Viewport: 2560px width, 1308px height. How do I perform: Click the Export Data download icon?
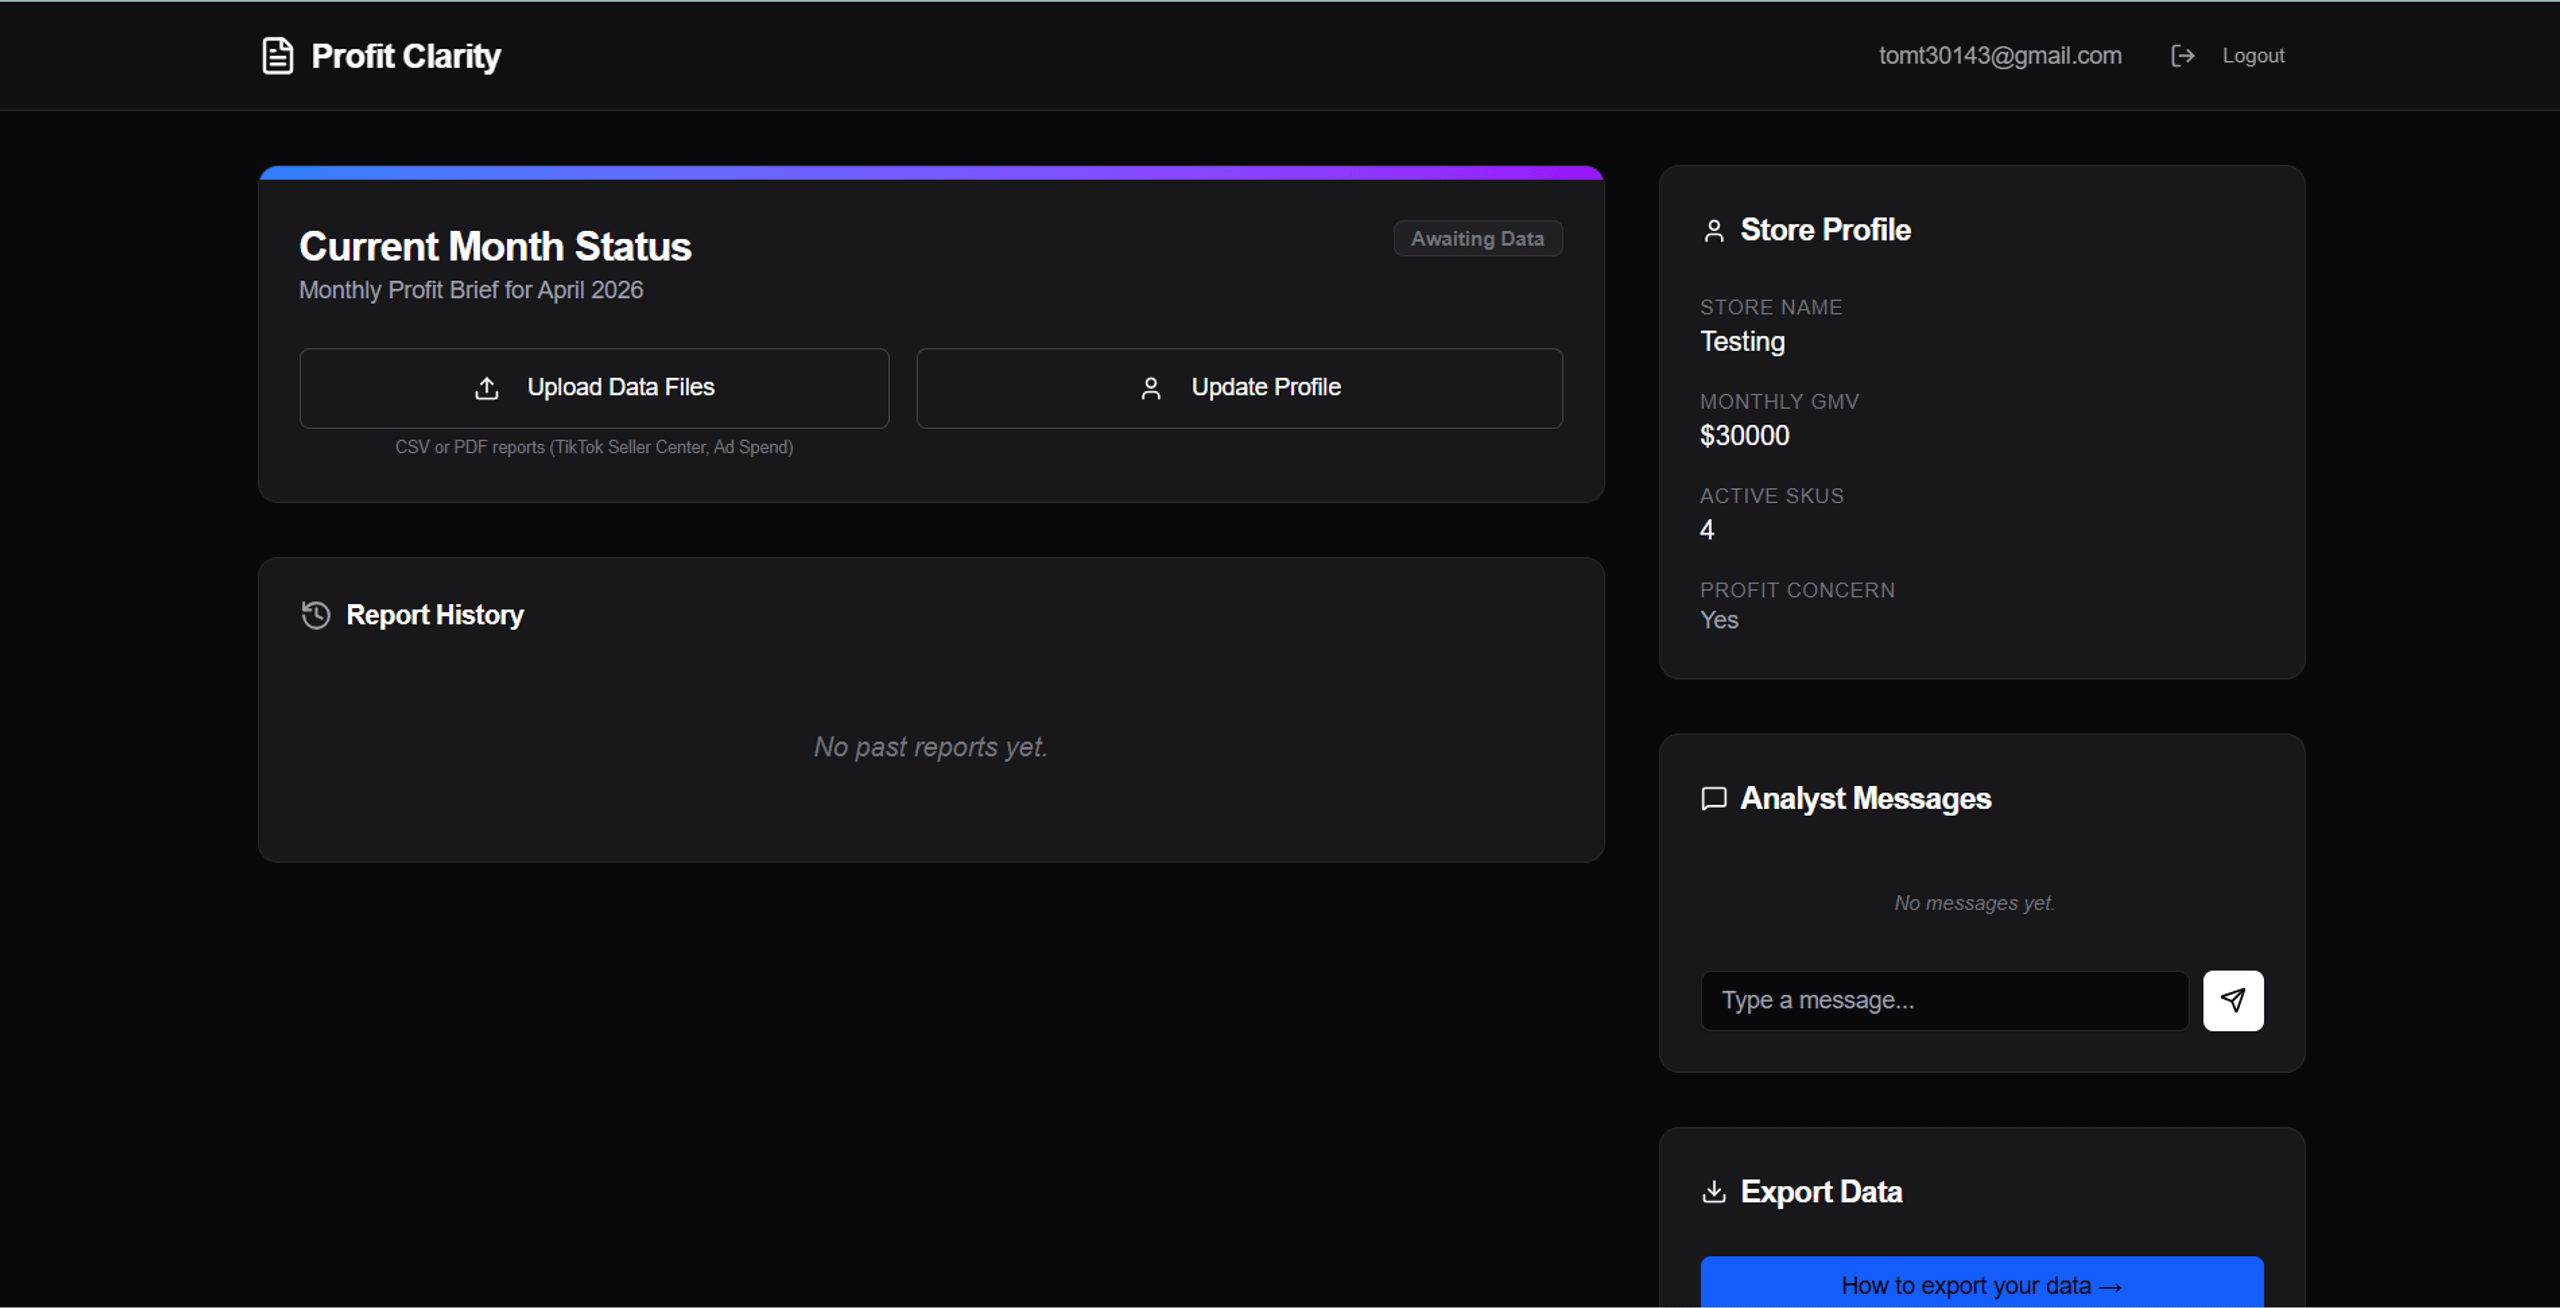(1714, 1191)
